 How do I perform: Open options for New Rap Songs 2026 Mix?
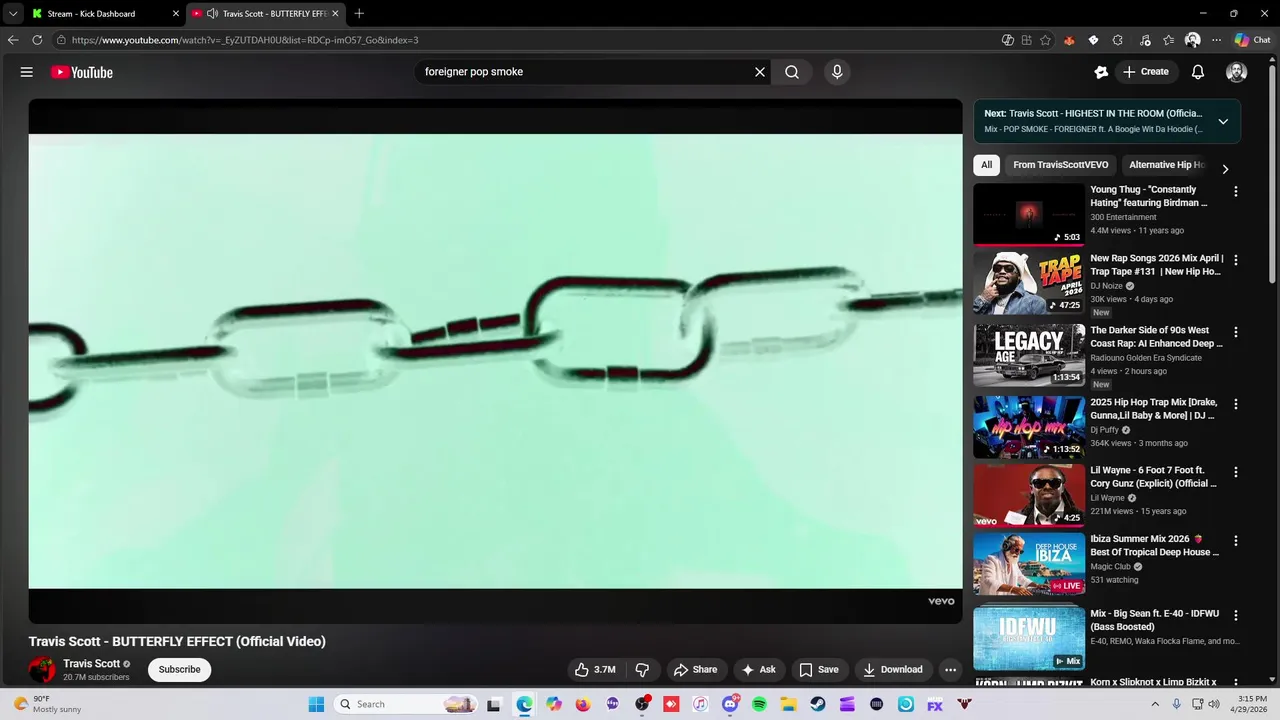point(1235,260)
